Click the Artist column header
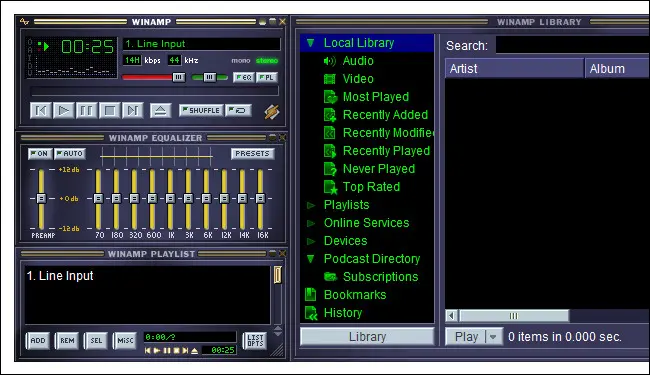Screen dimensions: 650x375 514,68
